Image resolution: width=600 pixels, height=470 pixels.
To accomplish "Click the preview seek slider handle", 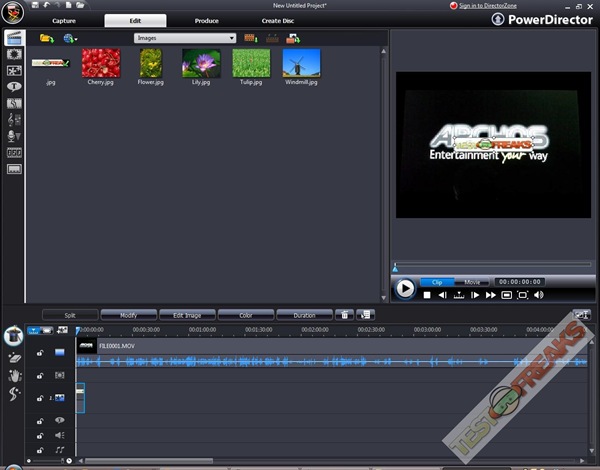I will [395, 267].
